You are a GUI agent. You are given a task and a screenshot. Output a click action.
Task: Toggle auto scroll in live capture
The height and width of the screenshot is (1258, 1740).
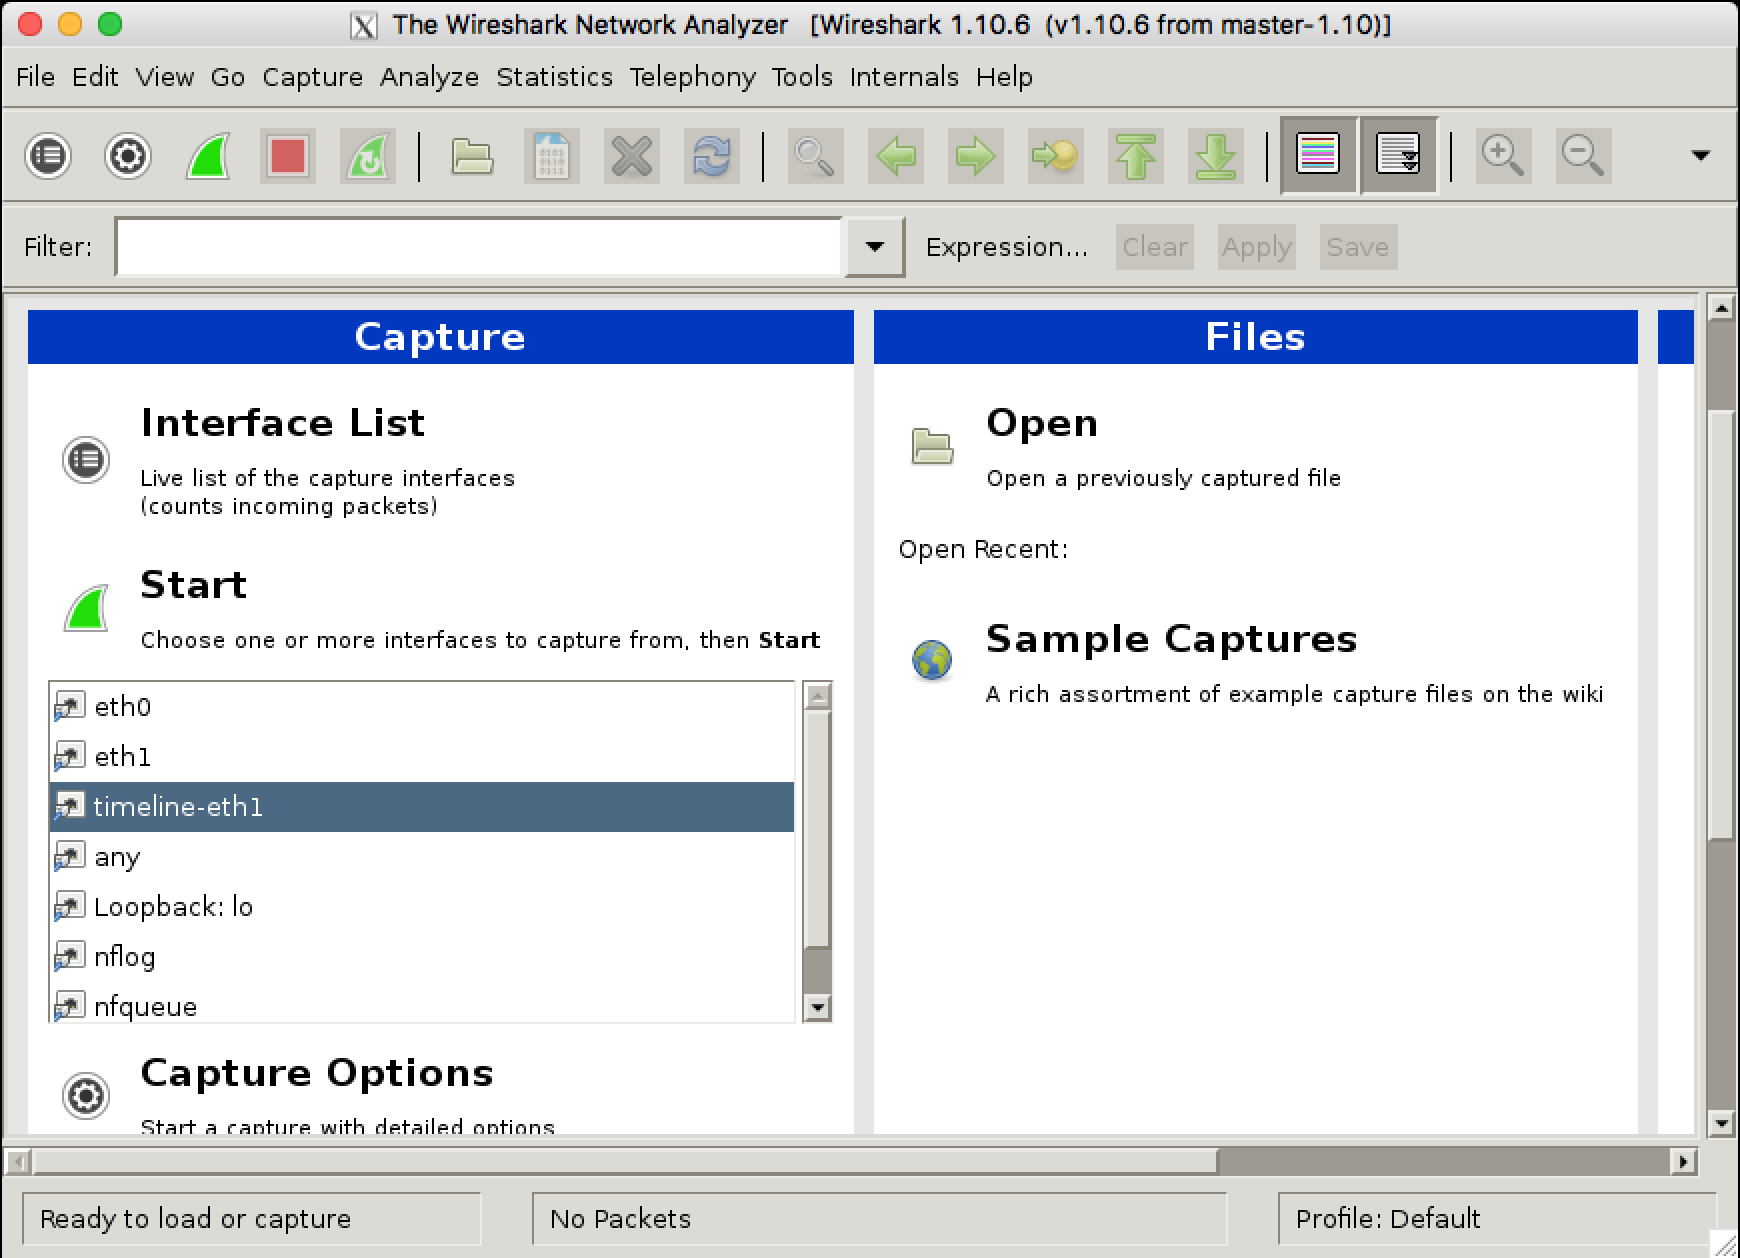[1399, 155]
